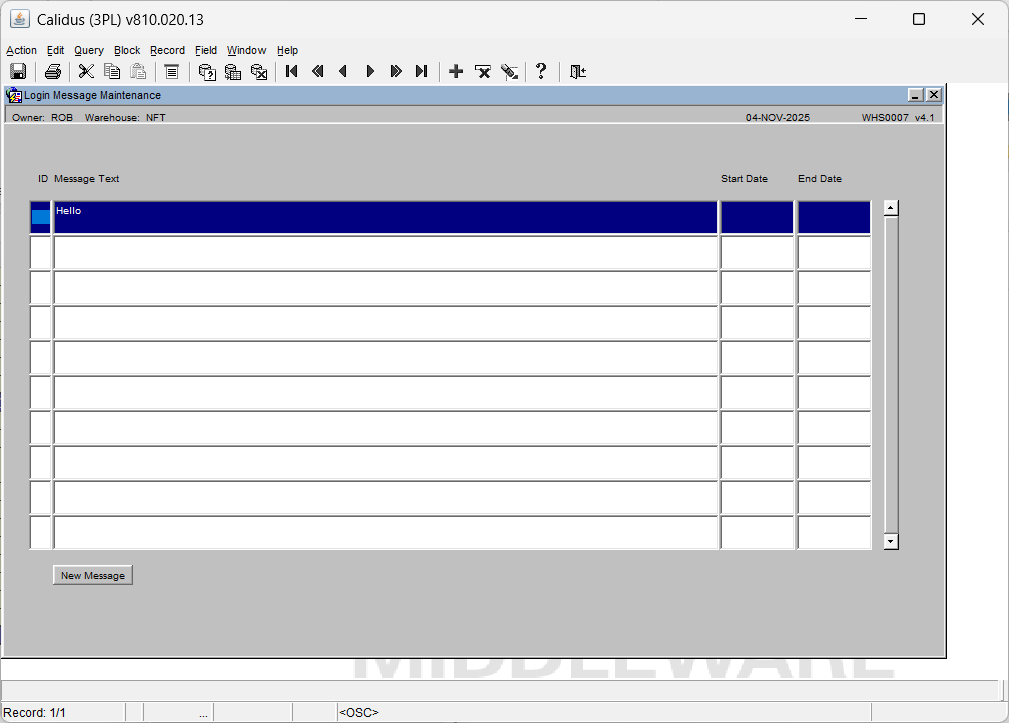Insert a new record with plus icon

pyautogui.click(x=456, y=71)
